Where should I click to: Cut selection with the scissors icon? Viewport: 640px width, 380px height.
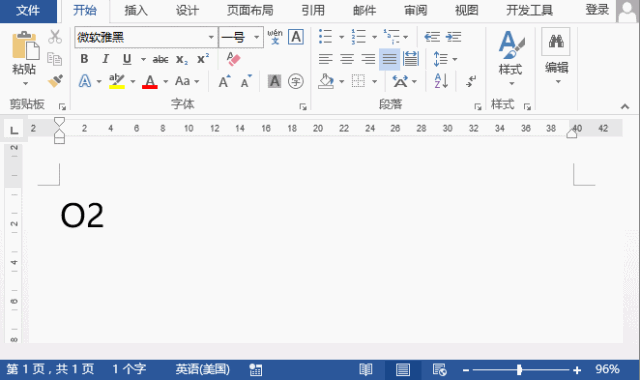click(55, 37)
